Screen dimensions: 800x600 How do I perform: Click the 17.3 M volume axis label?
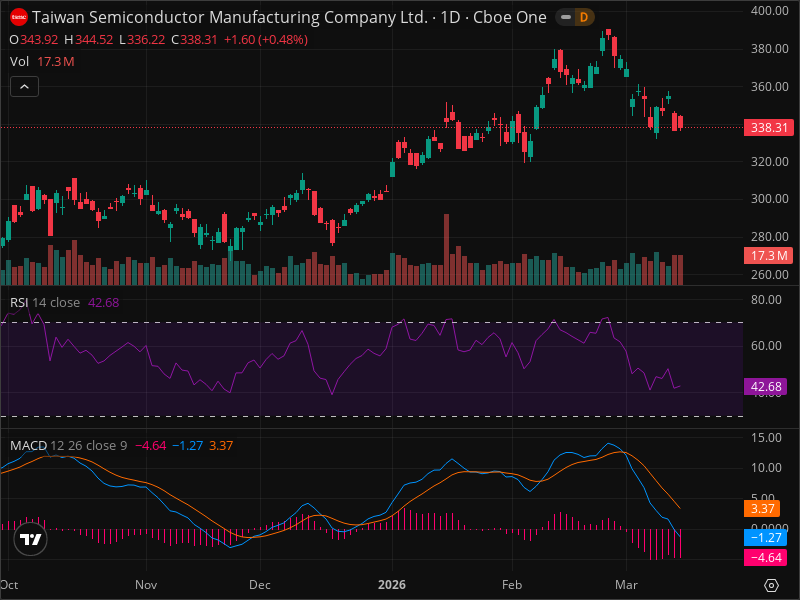(x=769, y=255)
